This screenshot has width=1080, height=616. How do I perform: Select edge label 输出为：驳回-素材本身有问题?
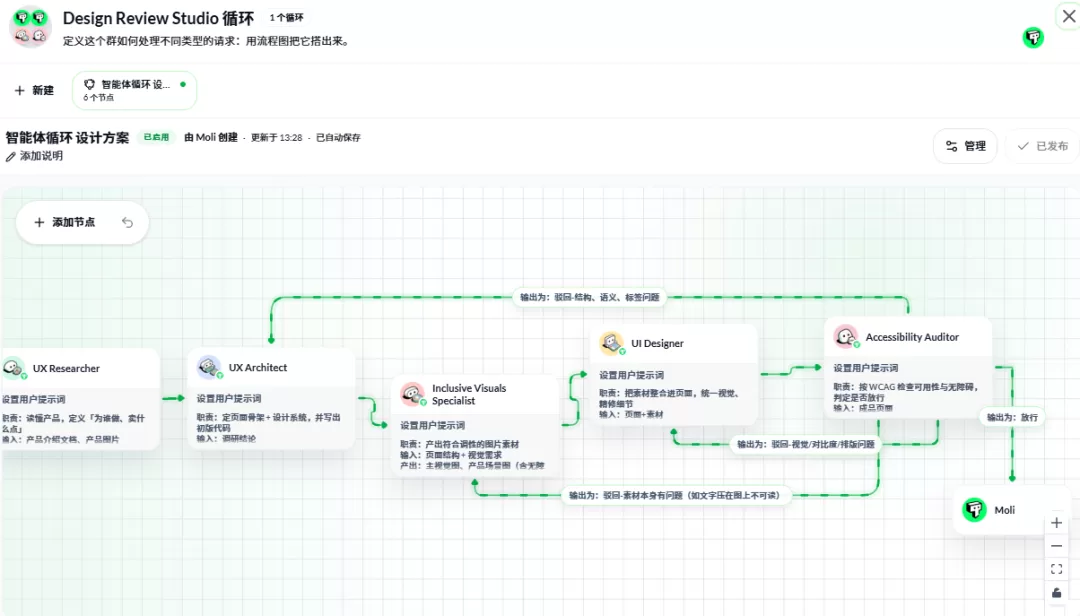coord(674,495)
